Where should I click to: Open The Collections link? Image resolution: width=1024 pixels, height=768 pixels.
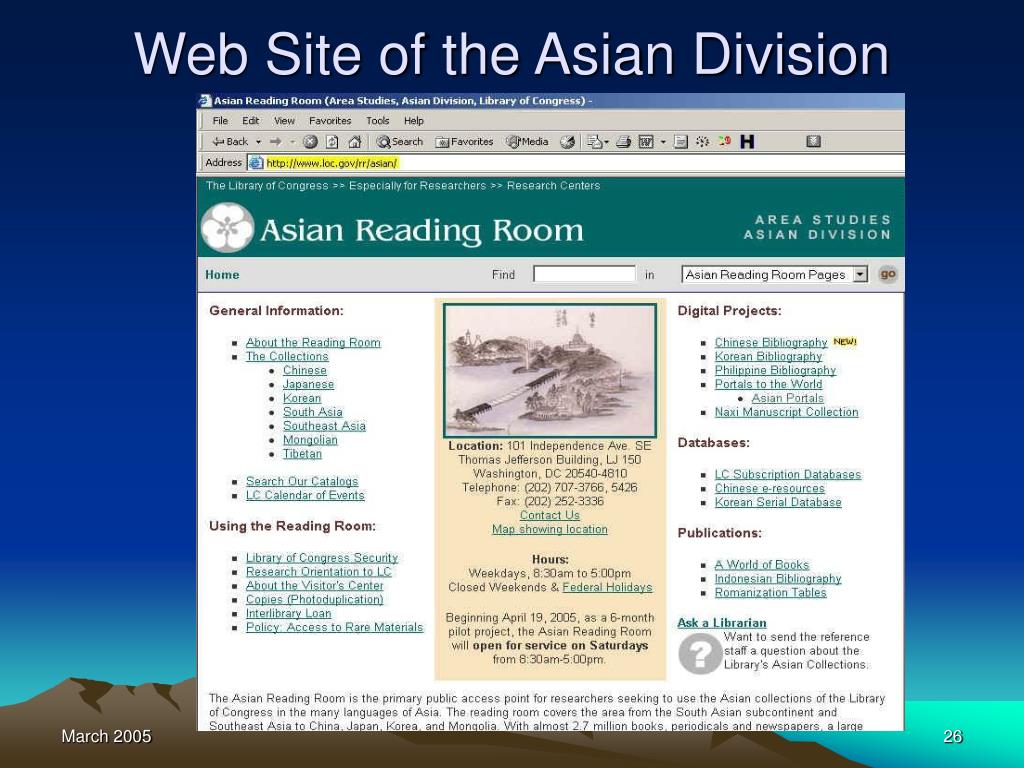click(x=287, y=356)
